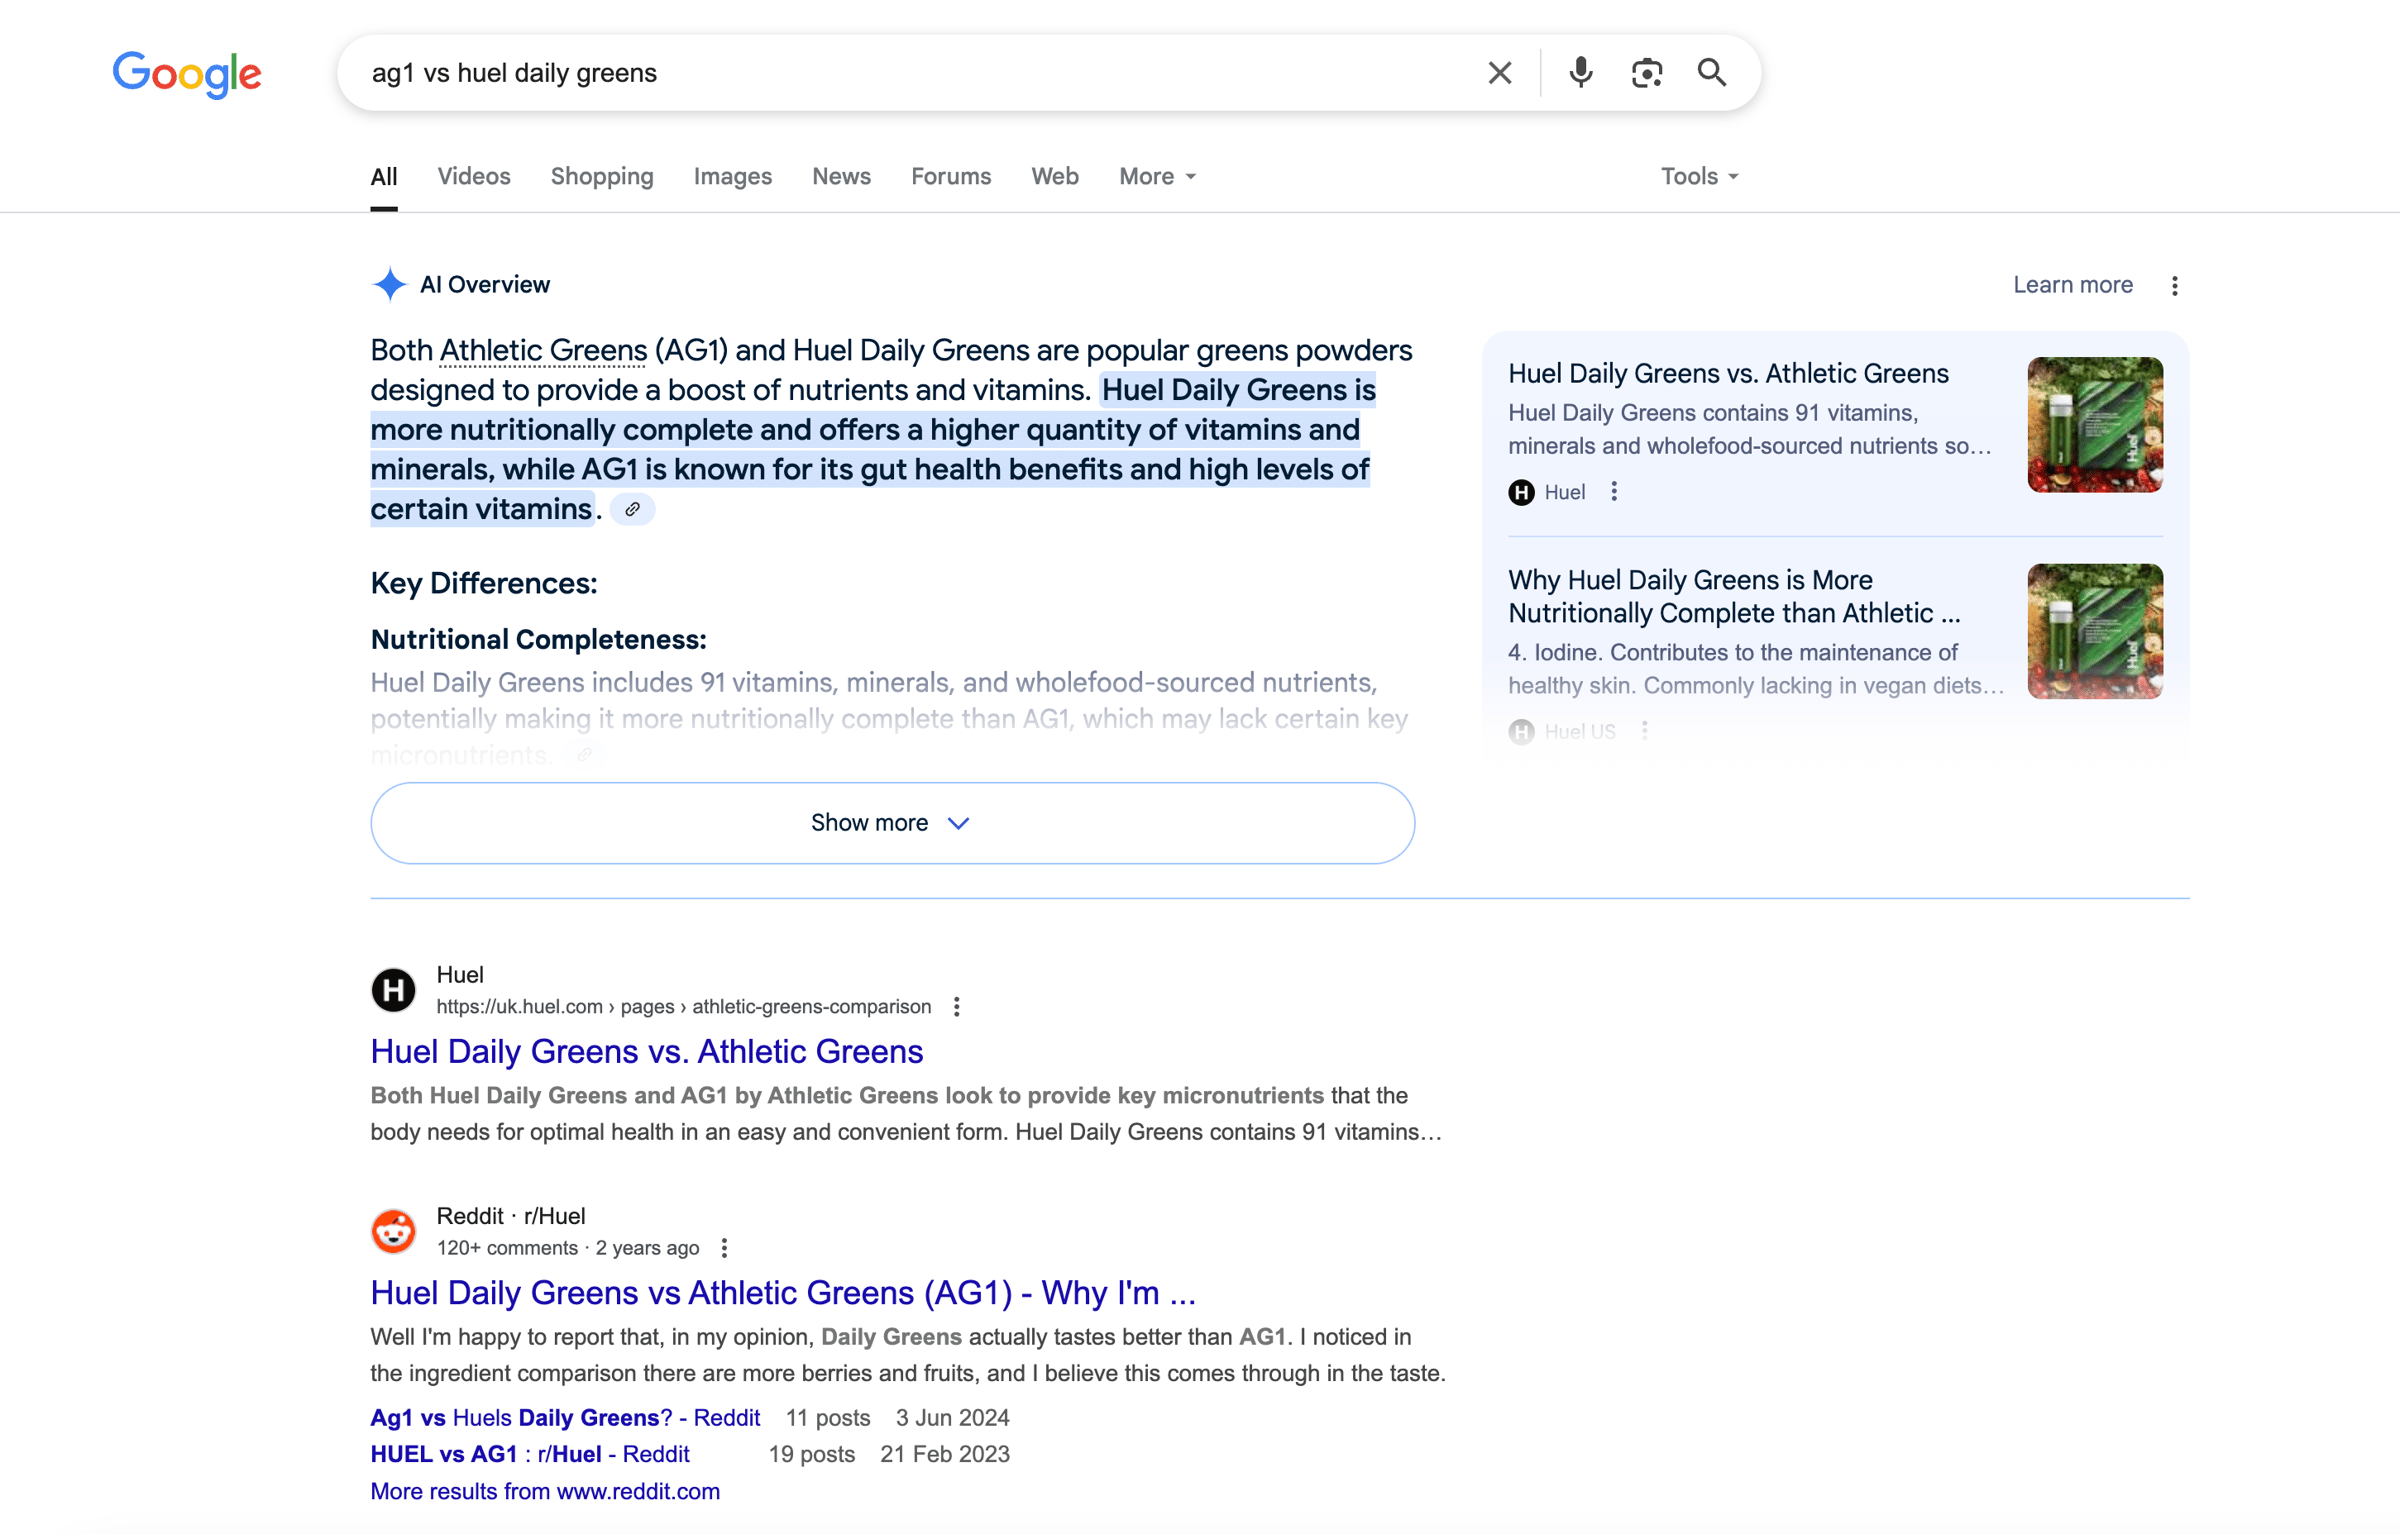The image size is (2400, 1534).
Task: Switch to the Shopping tab
Action: [x=602, y=177]
